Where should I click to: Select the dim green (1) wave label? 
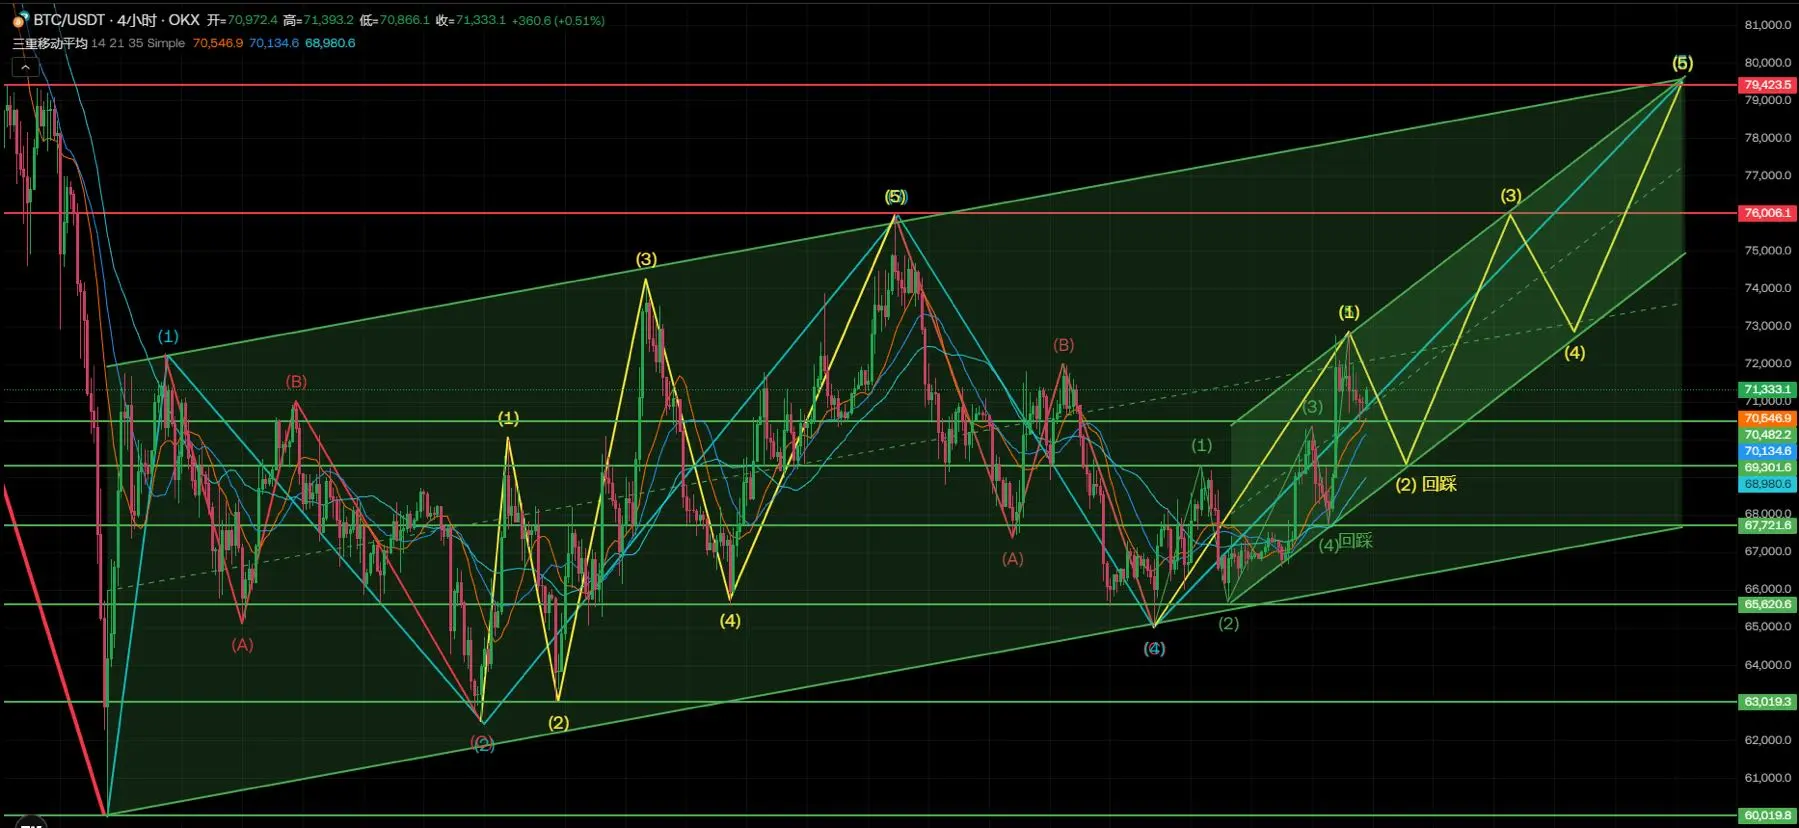click(1201, 445)
